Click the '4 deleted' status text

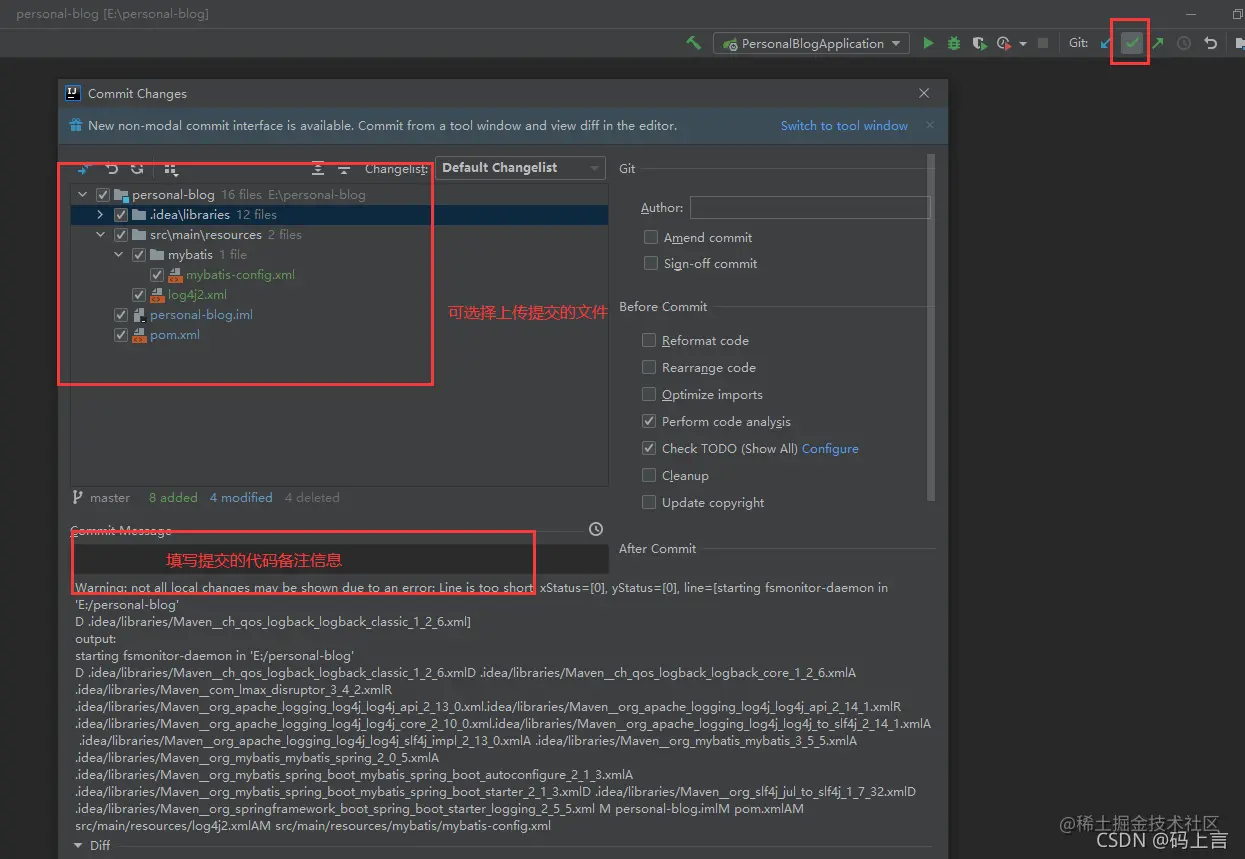pyautogui.click(x=312, y=498)
